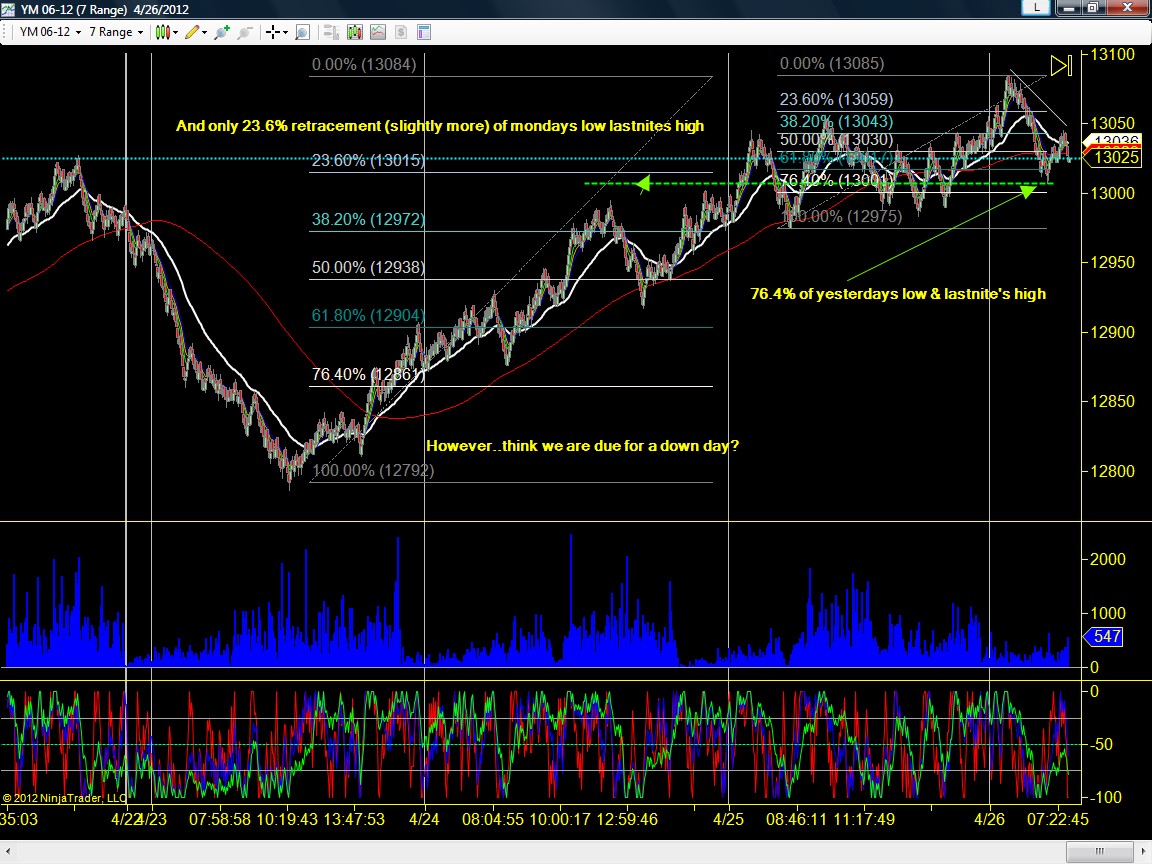Open the indicators chart icon
The height and width of the screenshot is (864, 1152).
point(378,32)
